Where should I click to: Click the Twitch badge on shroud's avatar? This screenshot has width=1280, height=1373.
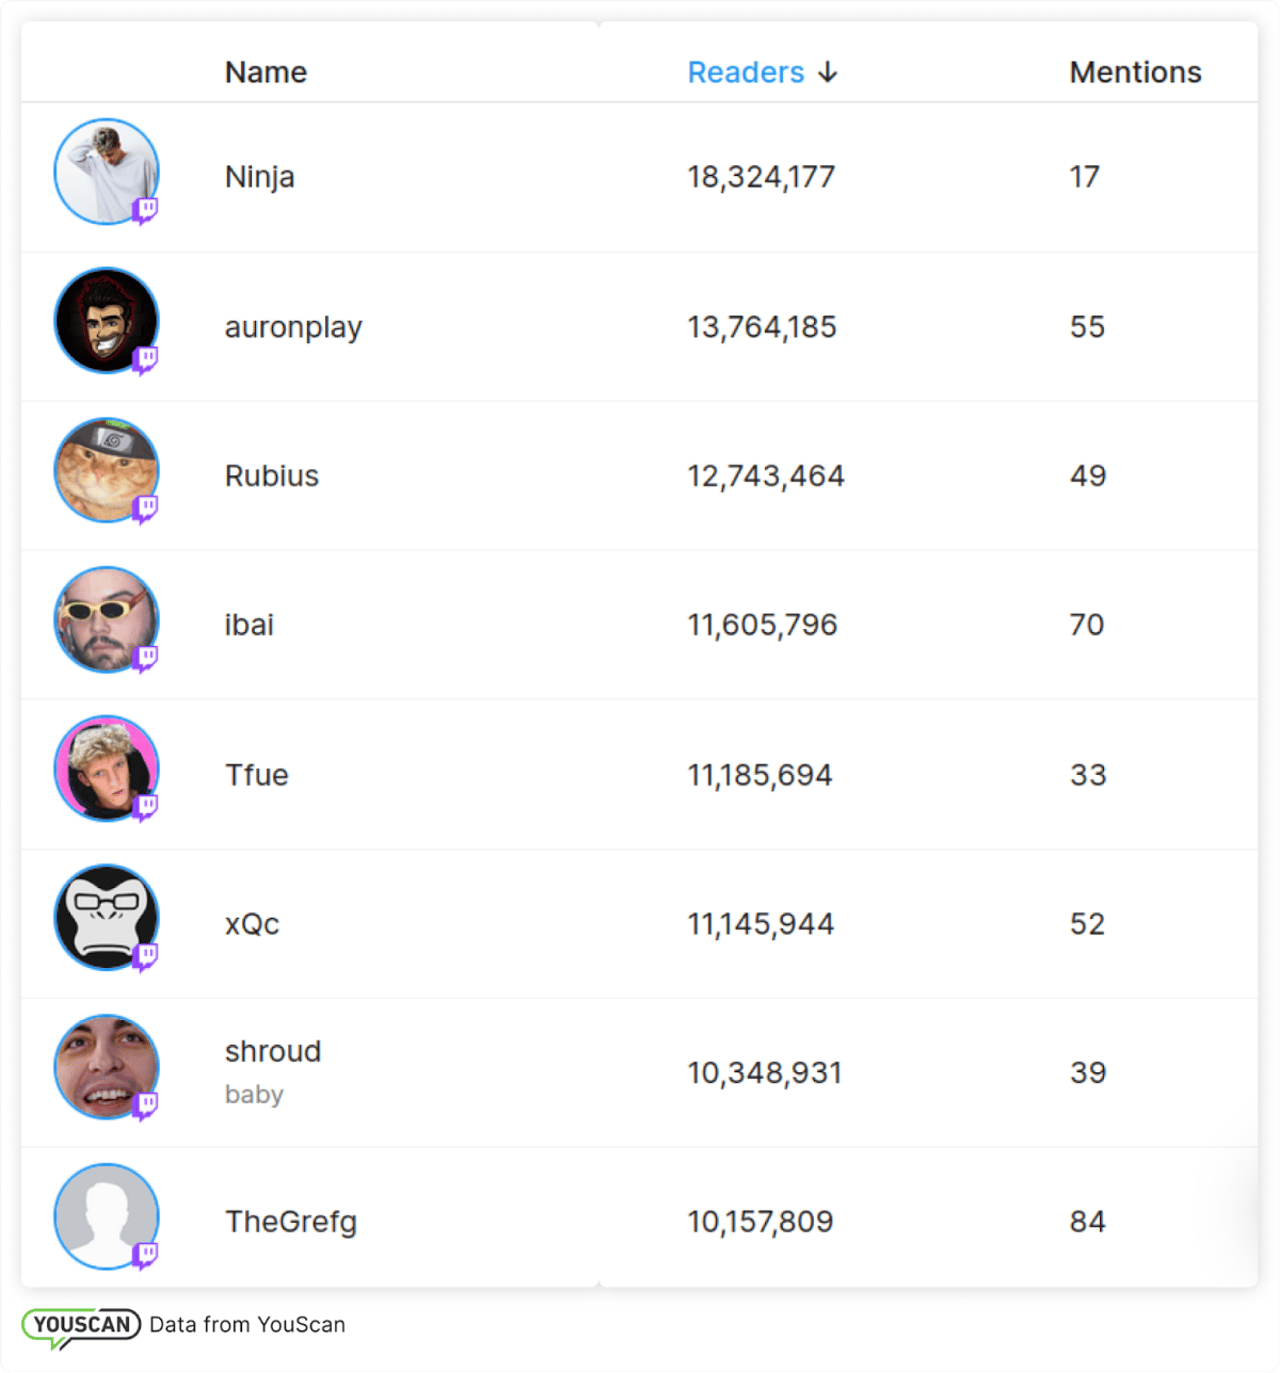pyautogui.click(x=146, y=1103)
